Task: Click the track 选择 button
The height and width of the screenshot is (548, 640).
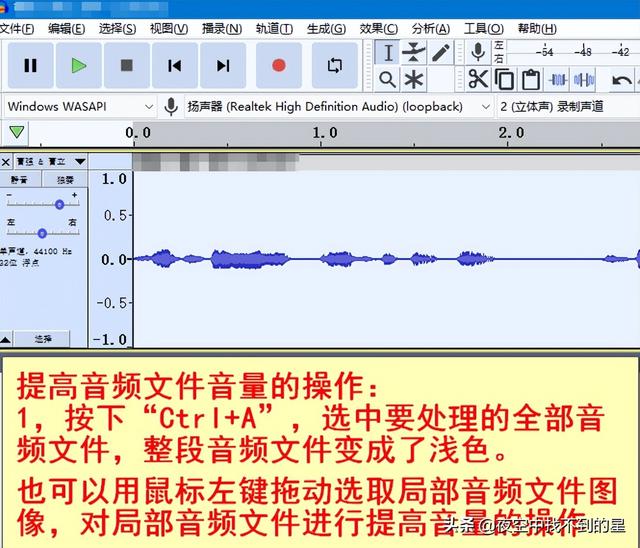Action: coord(42,339)
